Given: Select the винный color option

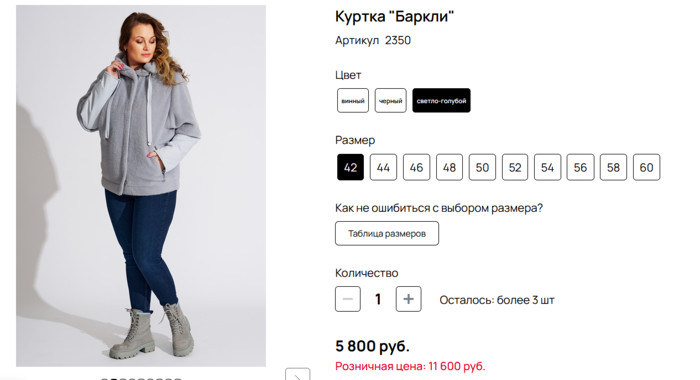Looking at the screenshot, I should 353,100.
